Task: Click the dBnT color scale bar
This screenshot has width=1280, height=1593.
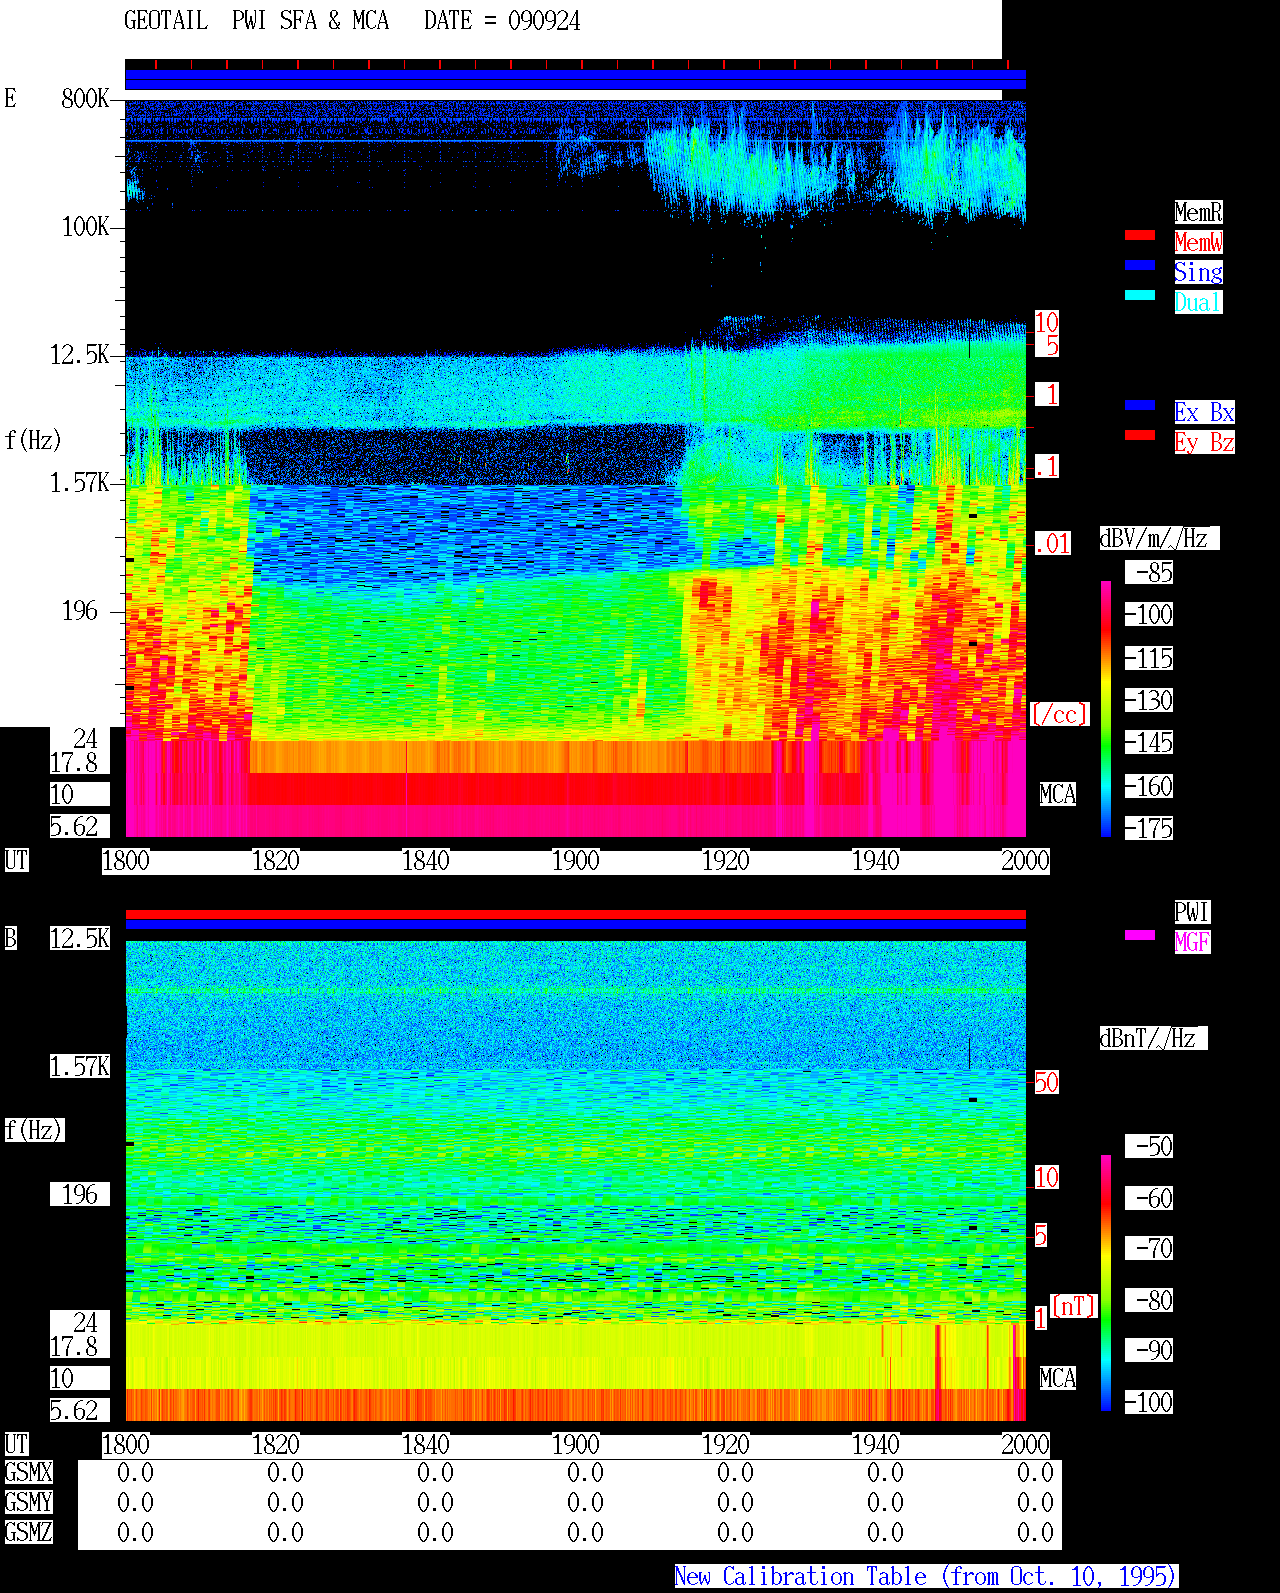Action: coord(1106,1283)
